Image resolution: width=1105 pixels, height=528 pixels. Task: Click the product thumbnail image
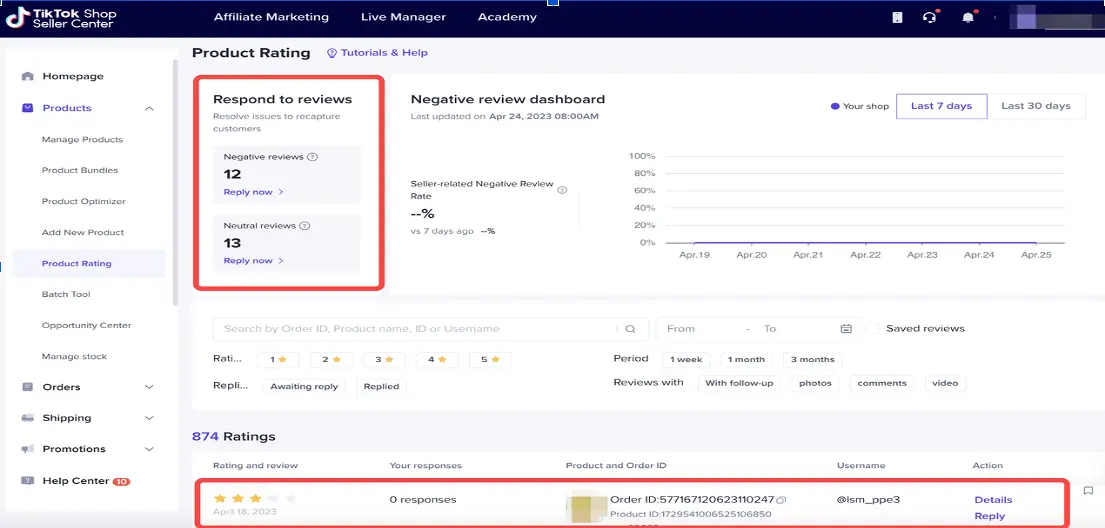point(587,506)
